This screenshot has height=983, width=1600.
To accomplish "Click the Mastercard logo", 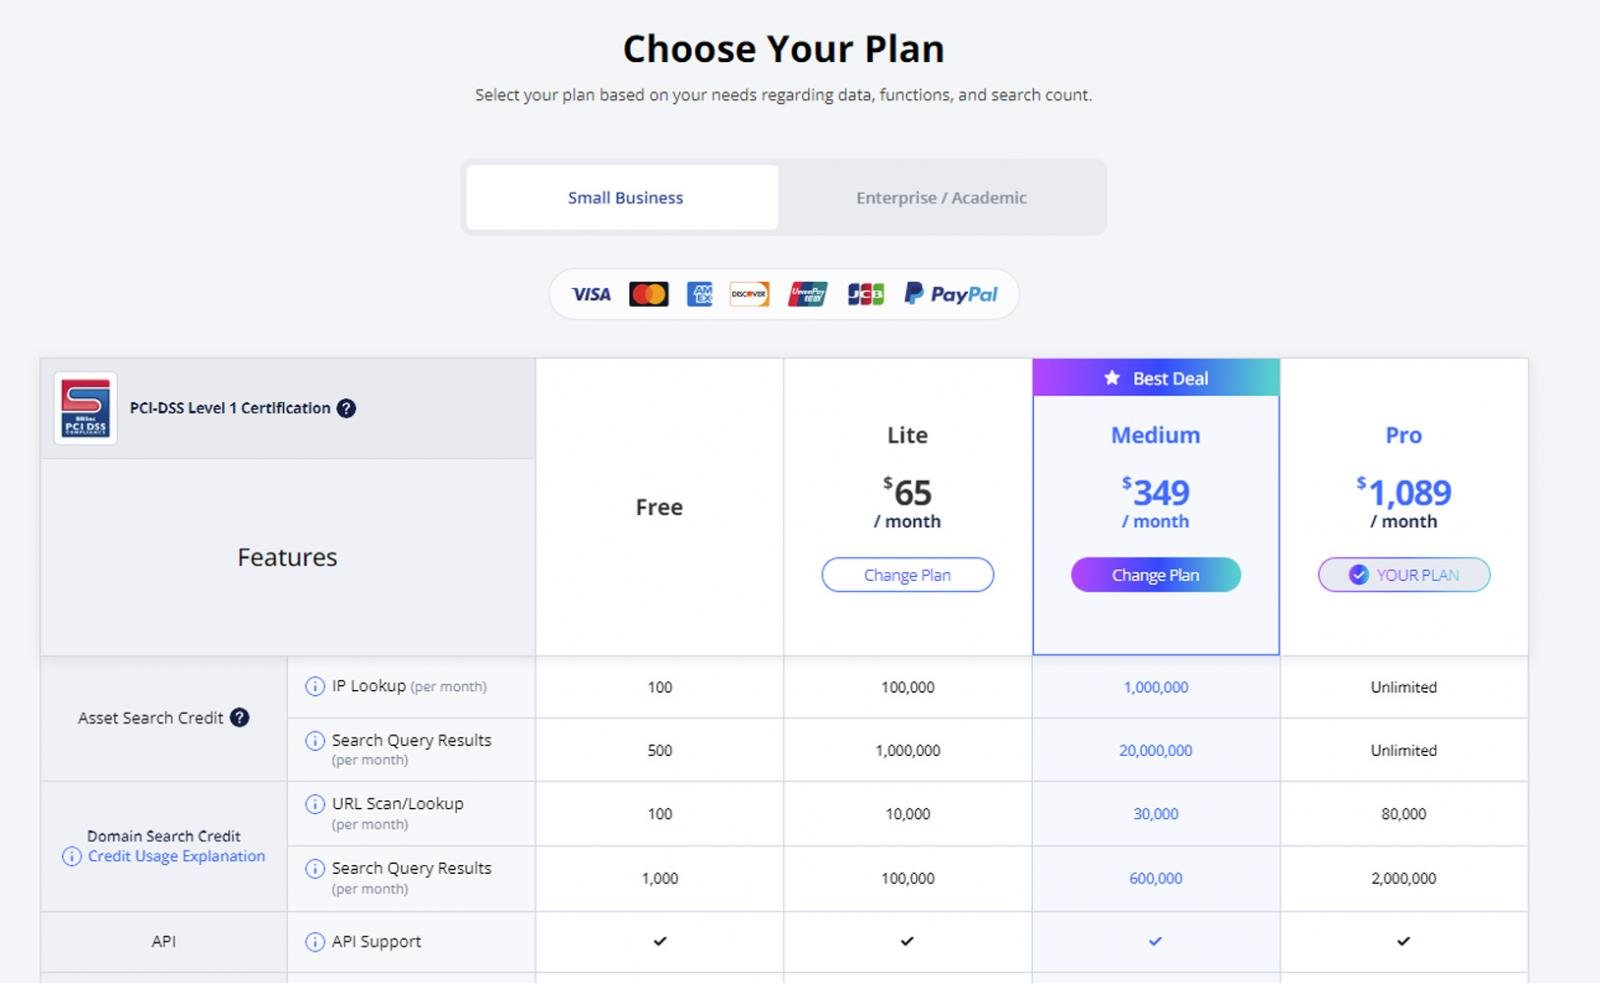I will pyautogui.click(x=649, y=294).
